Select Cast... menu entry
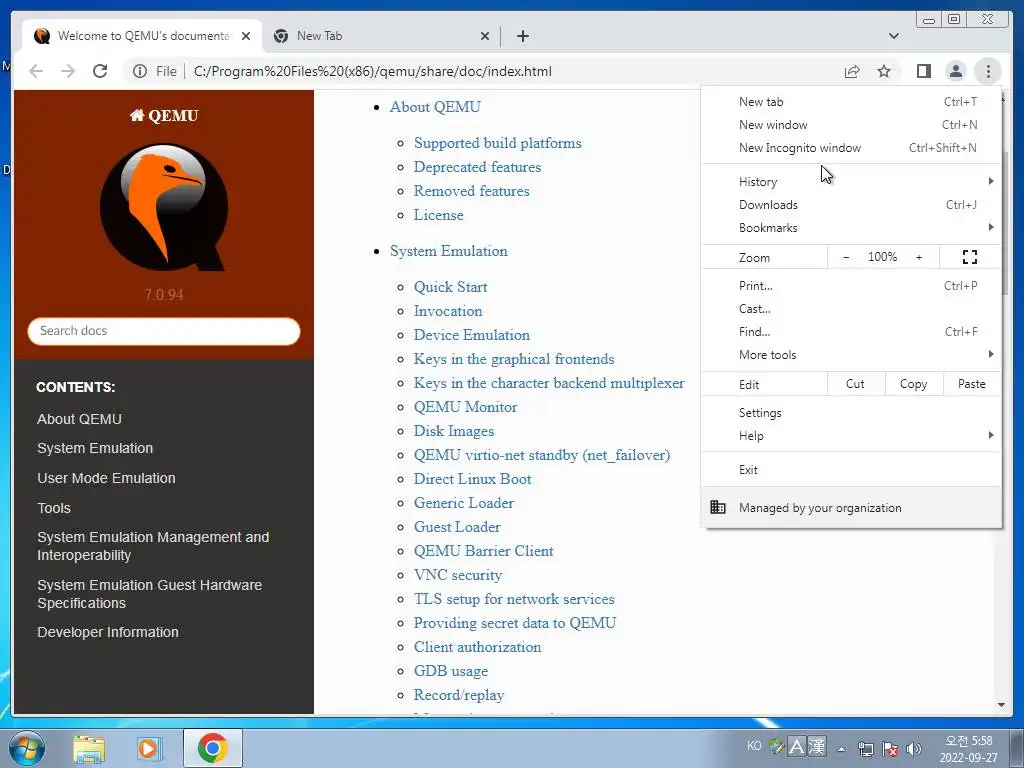The height and width of the screenshot is (768, 1024). click(851, 308)
